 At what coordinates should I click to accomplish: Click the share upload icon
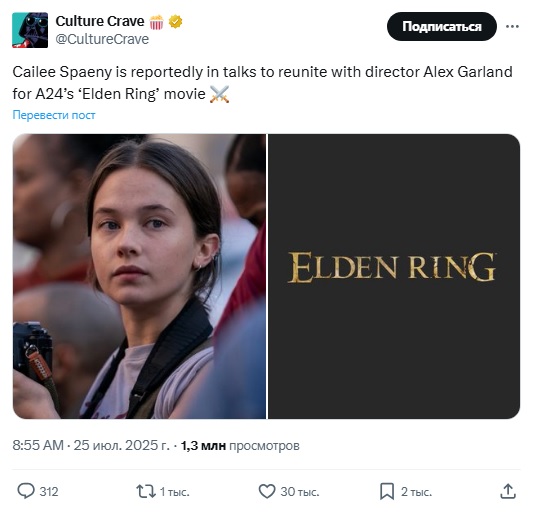pyautogui.click(x=508, y=491)
